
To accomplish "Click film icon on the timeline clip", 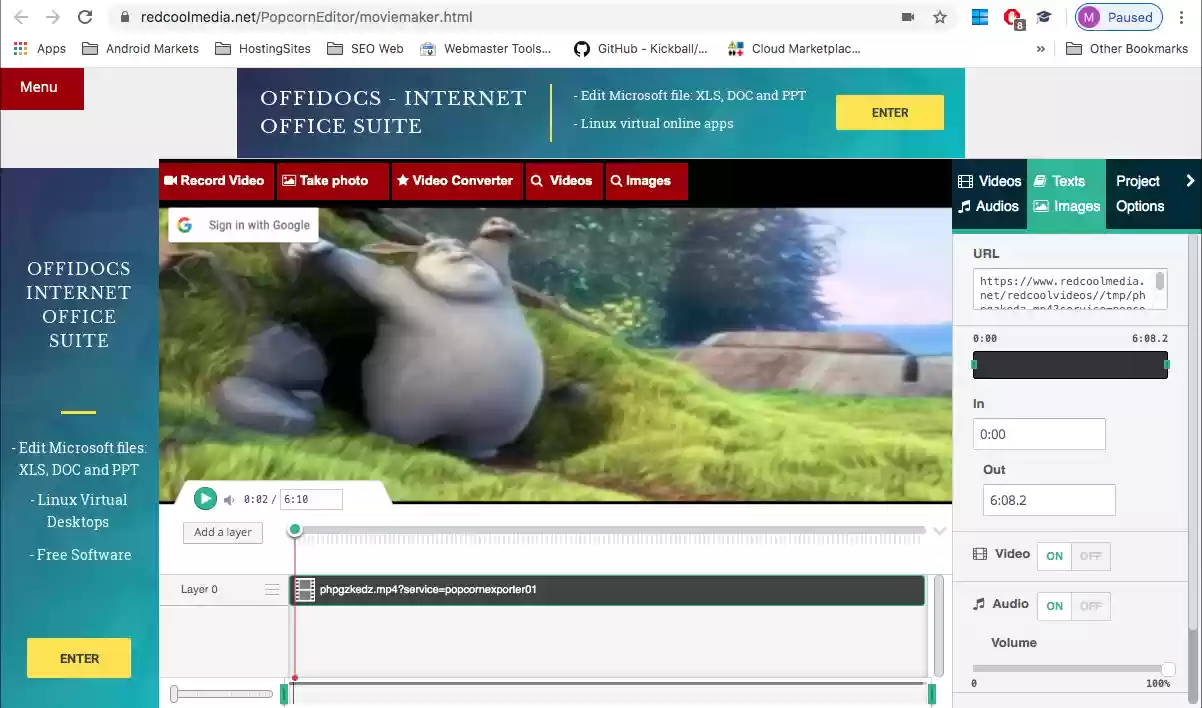I will pyautogui.click(x=304, y=590).
